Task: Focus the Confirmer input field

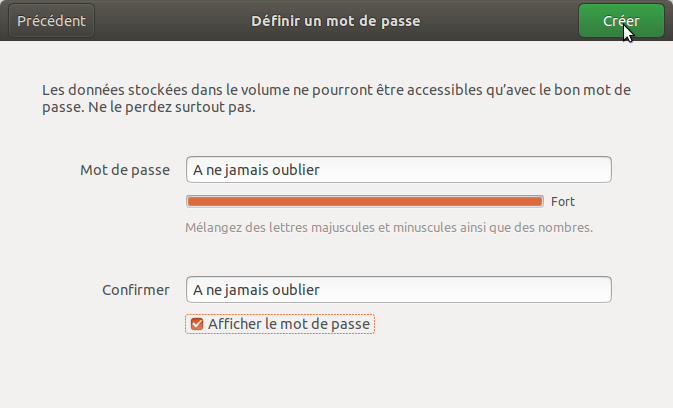Action: (398, 290)
